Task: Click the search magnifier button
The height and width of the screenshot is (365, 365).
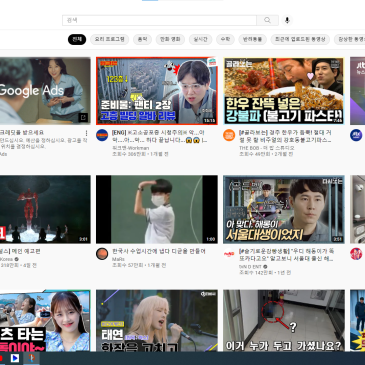Action: pos(267,20)
